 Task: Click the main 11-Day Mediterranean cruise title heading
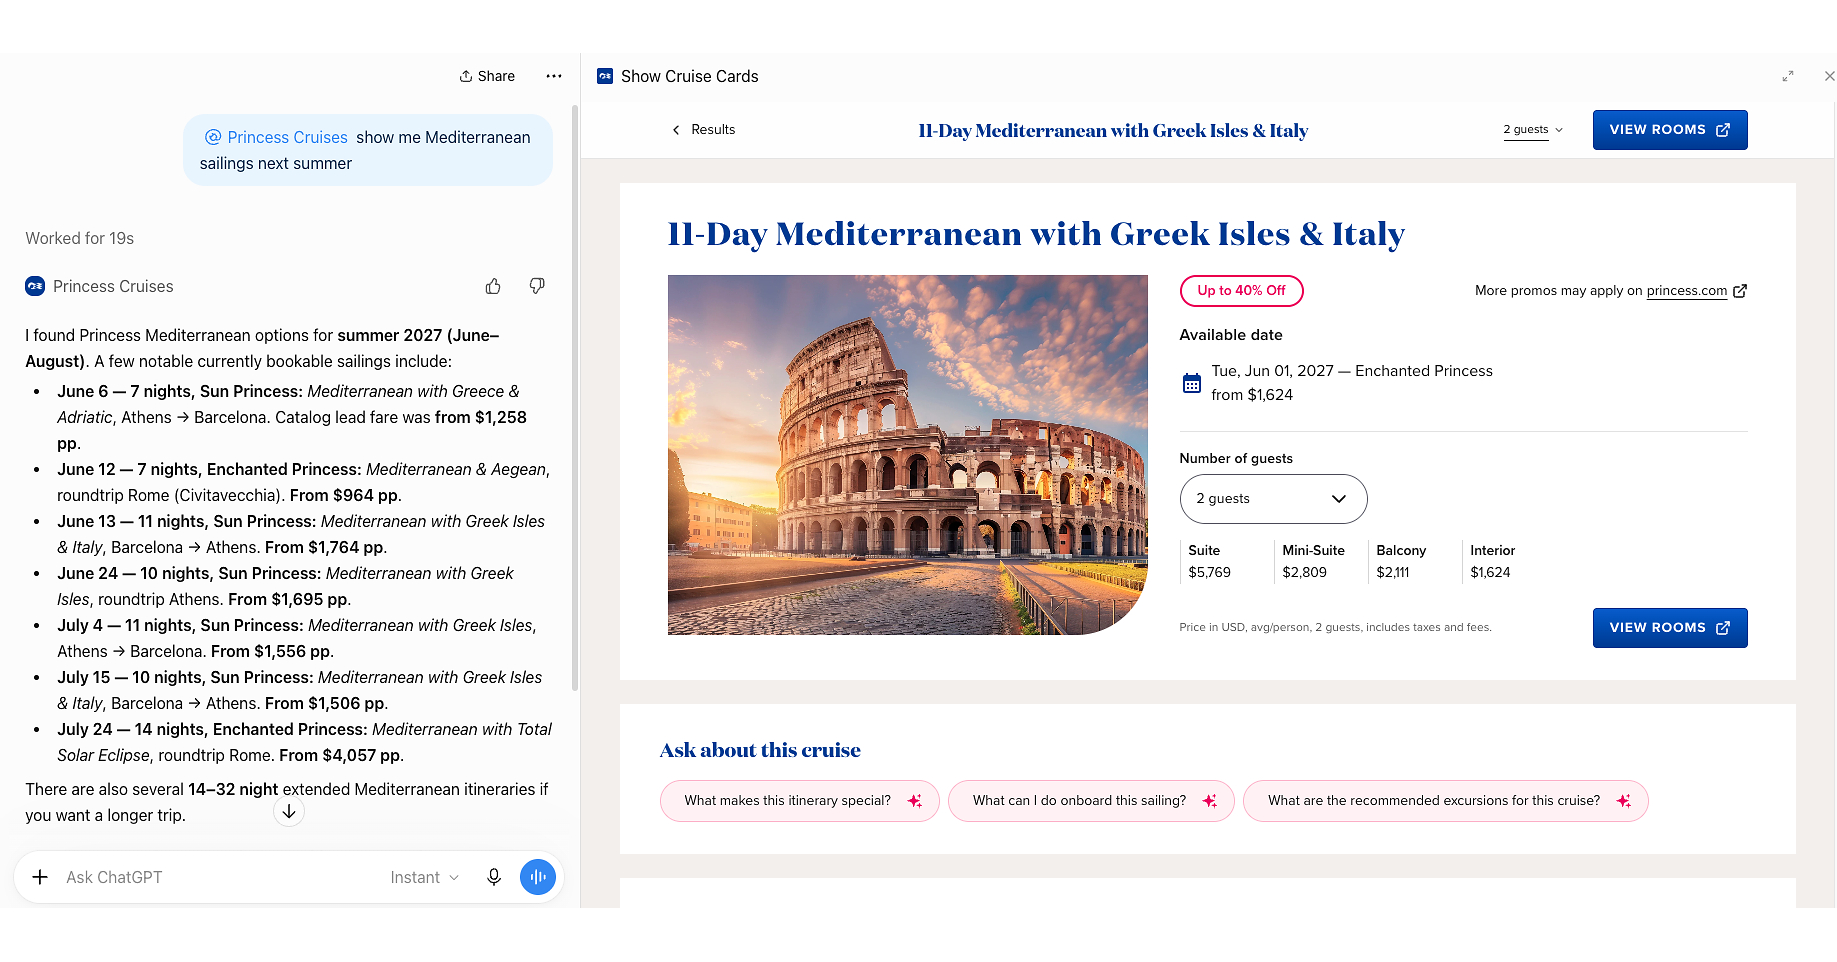click(1036, 234)
